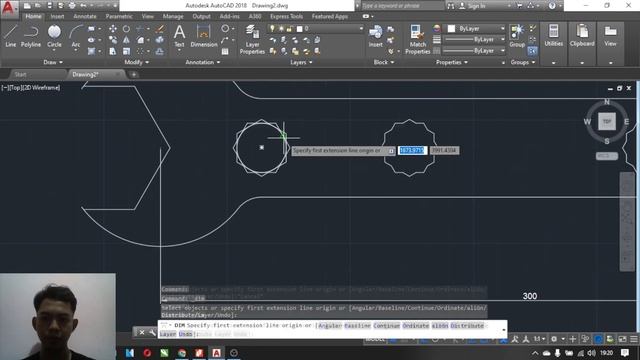This screenshot has width=640, height=360.
Task: Switch to the Start file tab
Action: pos(20,74)
